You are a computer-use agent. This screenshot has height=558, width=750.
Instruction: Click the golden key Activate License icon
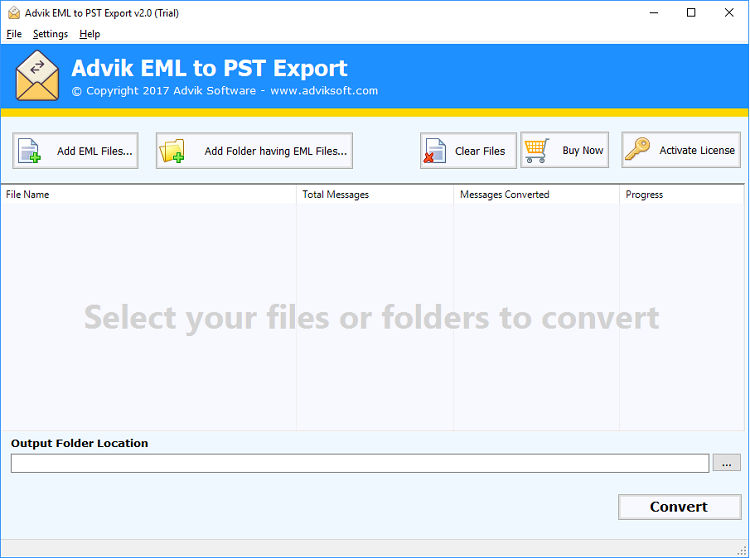coord(638,149)
